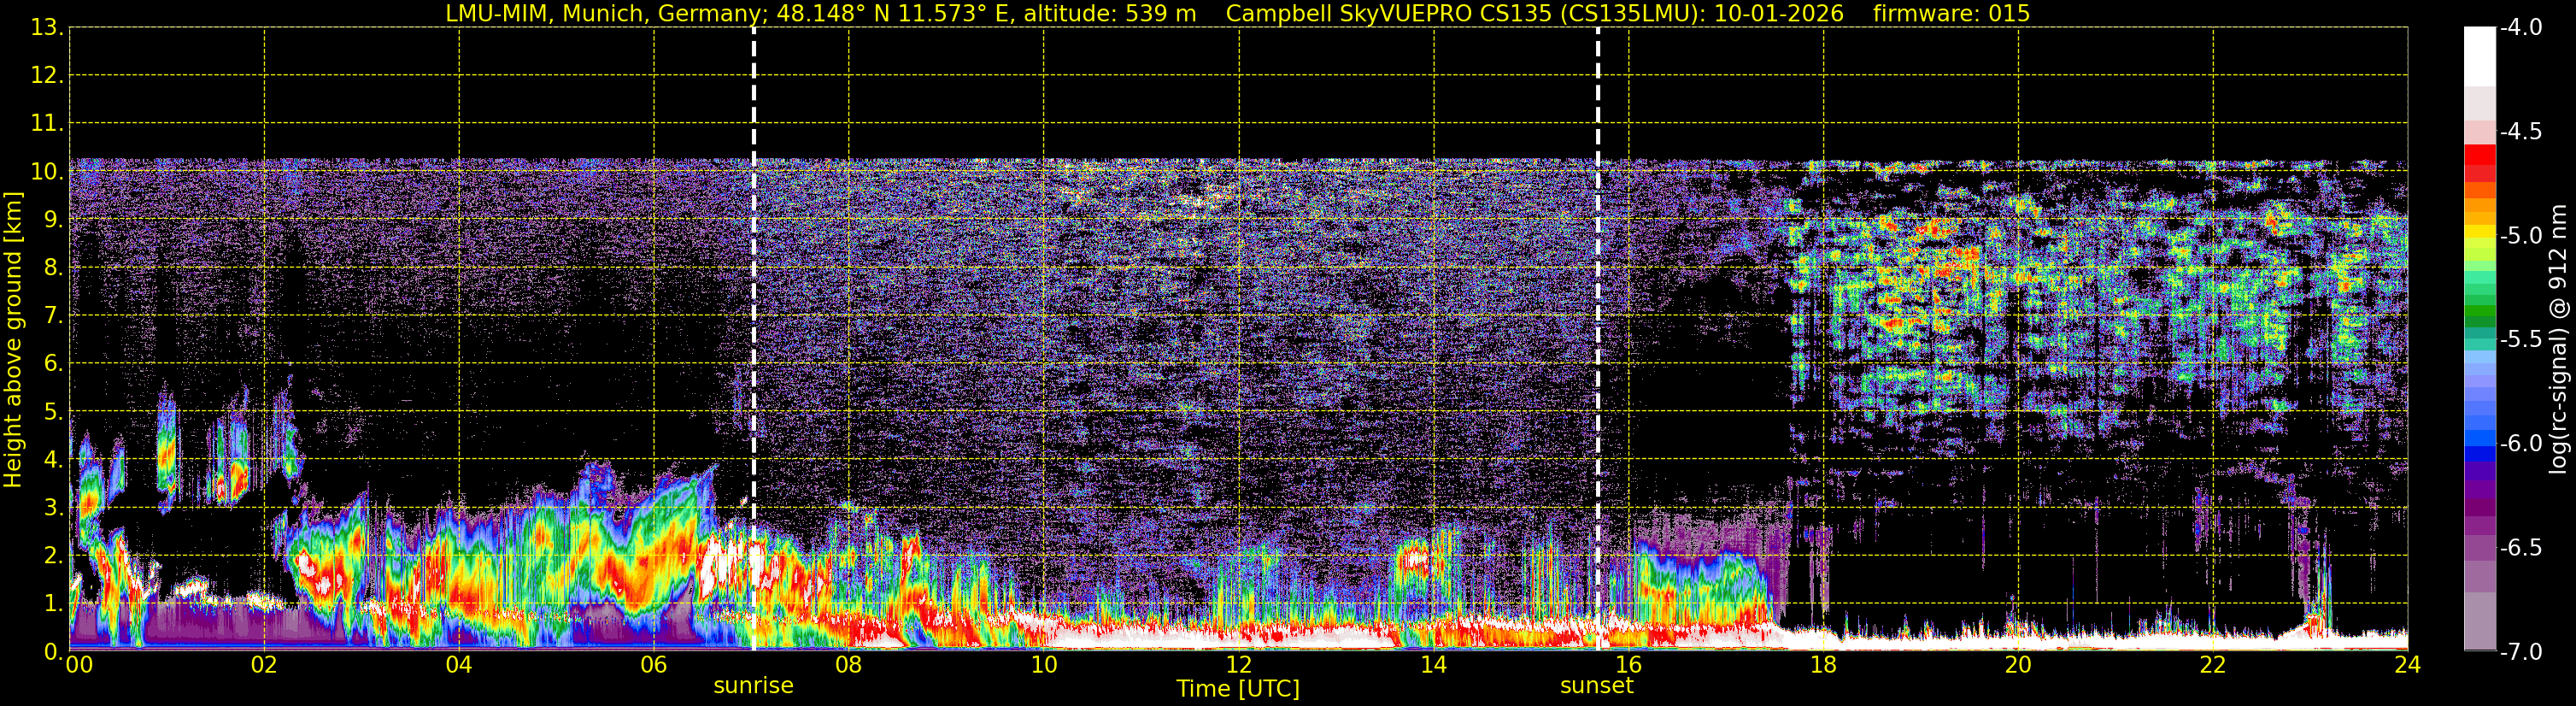Click the height axis tick label 3
Viewport: 2576px width, 706px height.
click(x=52, y=508)
